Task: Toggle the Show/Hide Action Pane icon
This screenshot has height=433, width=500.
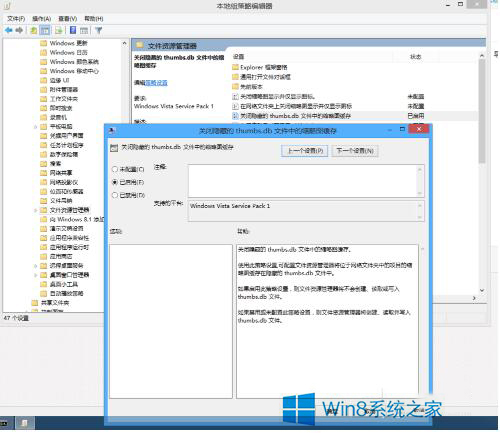Action: click(84, 31)
